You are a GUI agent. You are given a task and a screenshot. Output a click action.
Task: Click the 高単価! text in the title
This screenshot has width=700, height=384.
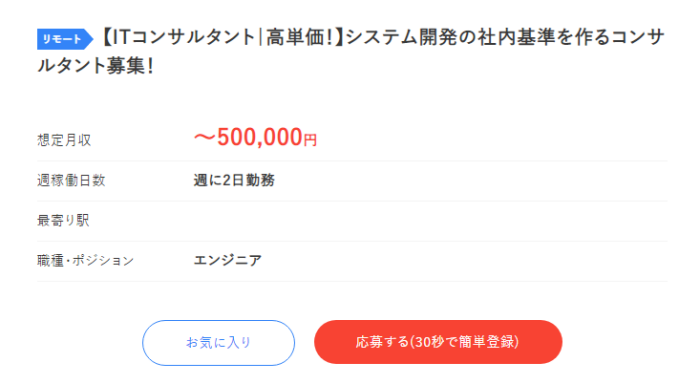300,38
